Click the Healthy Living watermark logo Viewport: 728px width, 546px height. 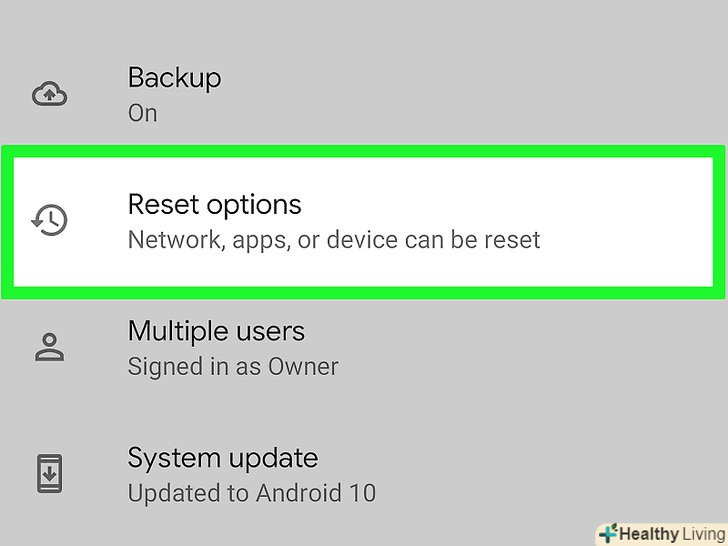click(663, 534)
